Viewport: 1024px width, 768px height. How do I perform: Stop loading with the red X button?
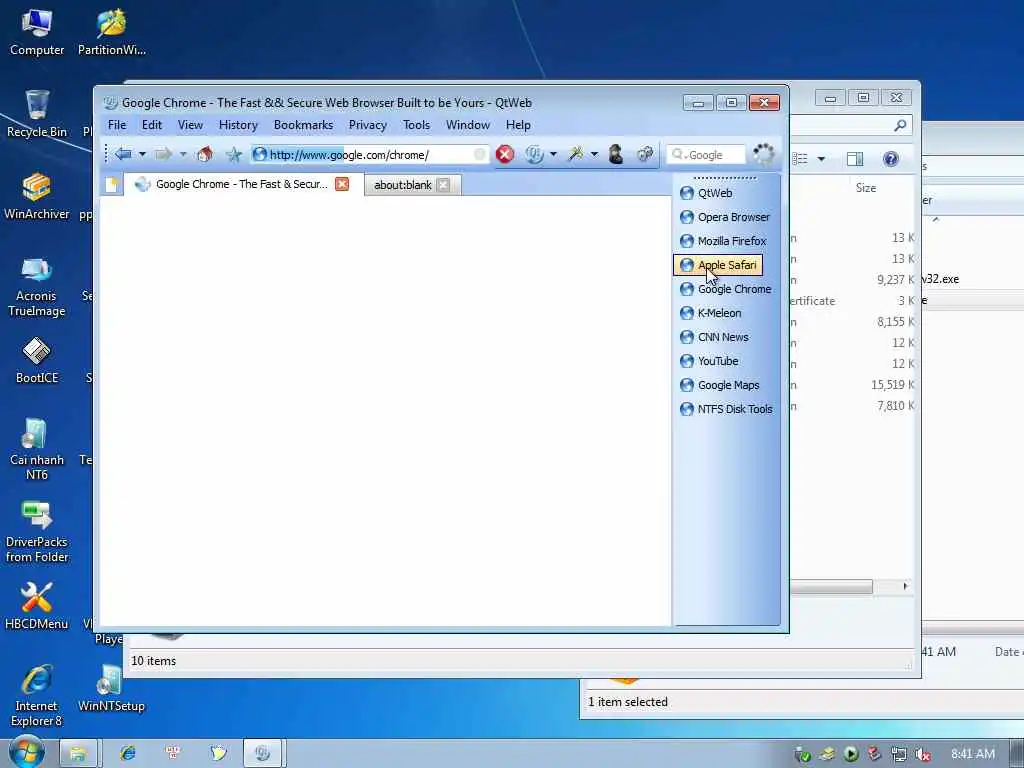(x=504, y=154)
